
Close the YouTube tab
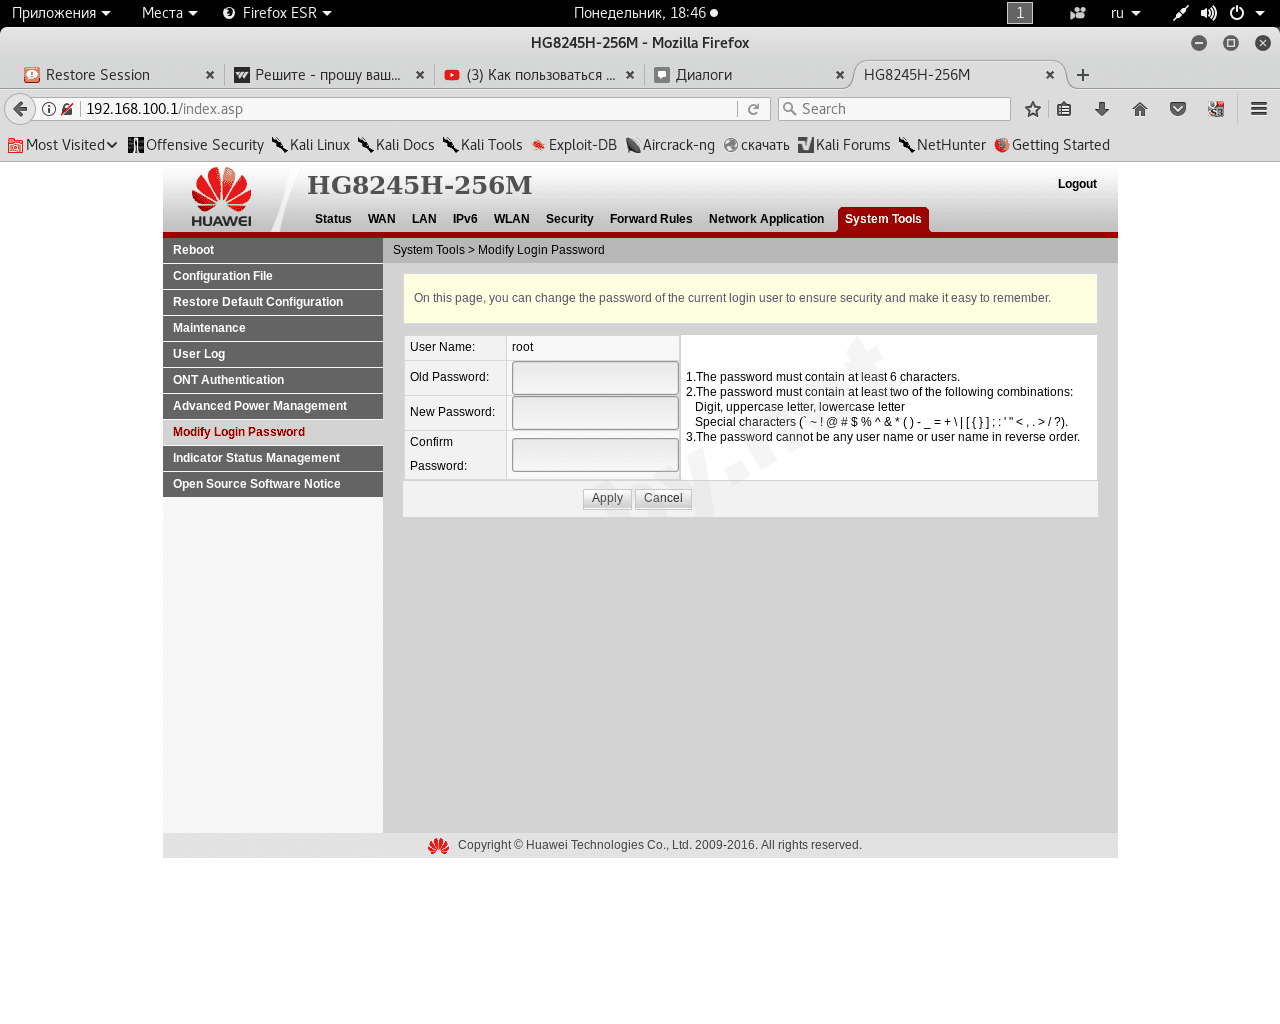(630, 75)
